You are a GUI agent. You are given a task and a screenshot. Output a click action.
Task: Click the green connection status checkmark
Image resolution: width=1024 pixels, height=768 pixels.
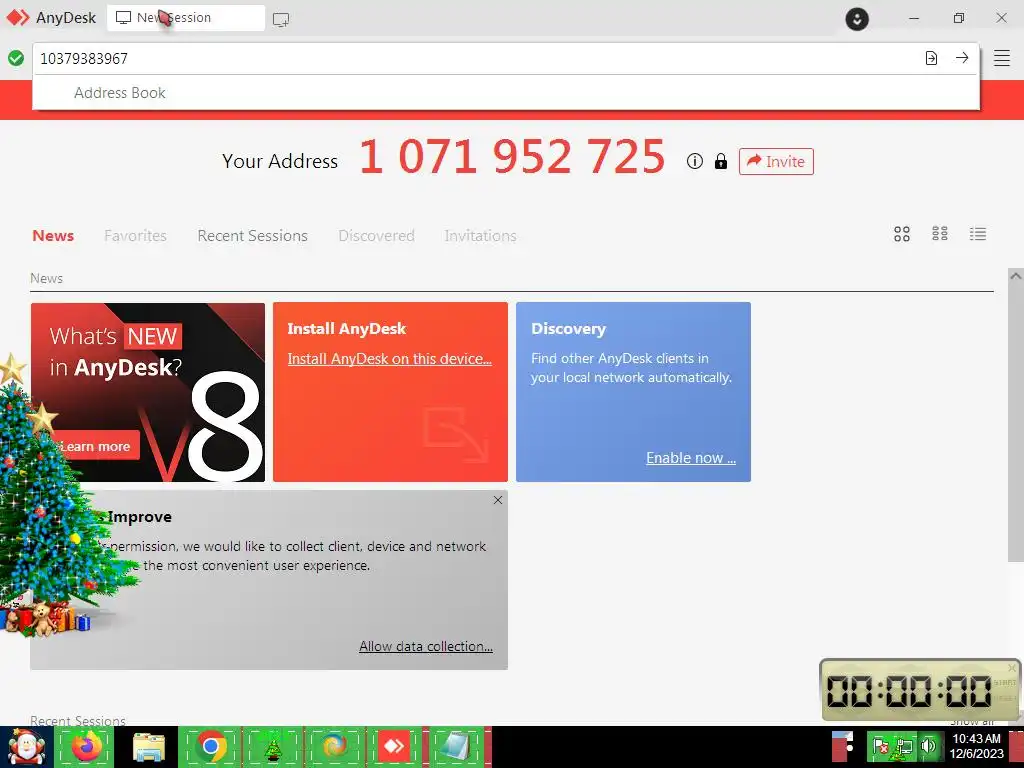[x=16, y=58]
